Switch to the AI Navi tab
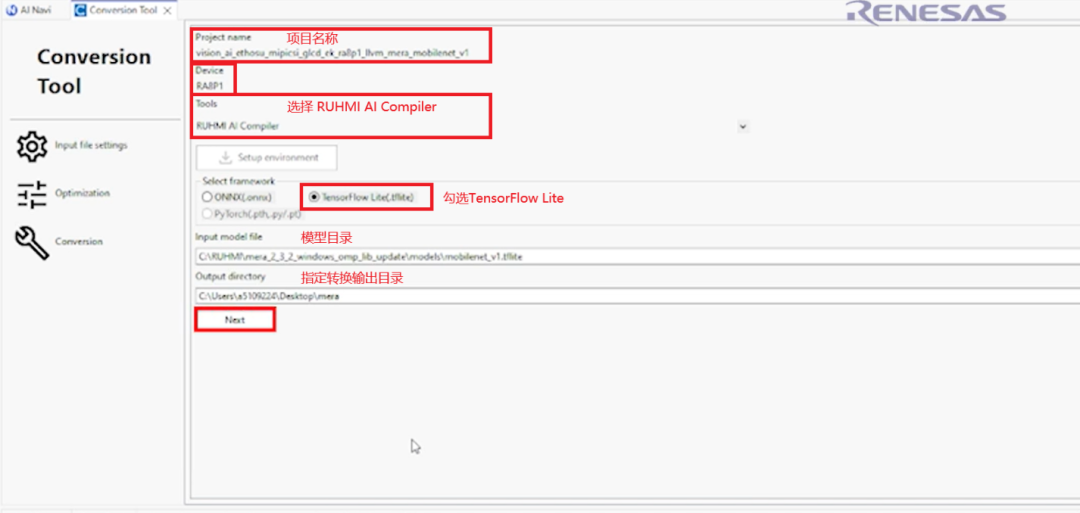Viewport: 1080px width, 513px height. pos(35,10)
